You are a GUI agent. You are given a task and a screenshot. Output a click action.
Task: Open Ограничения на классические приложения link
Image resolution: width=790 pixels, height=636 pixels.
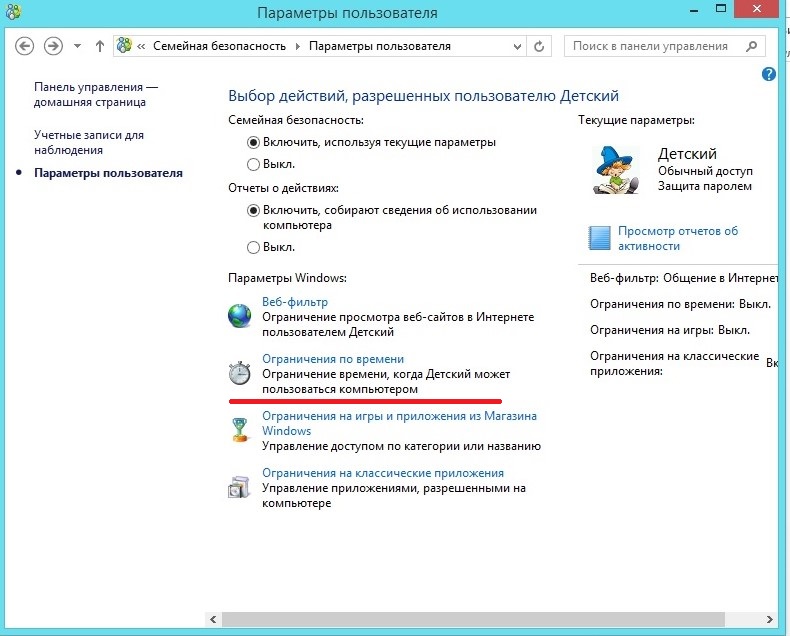point(383,473)
